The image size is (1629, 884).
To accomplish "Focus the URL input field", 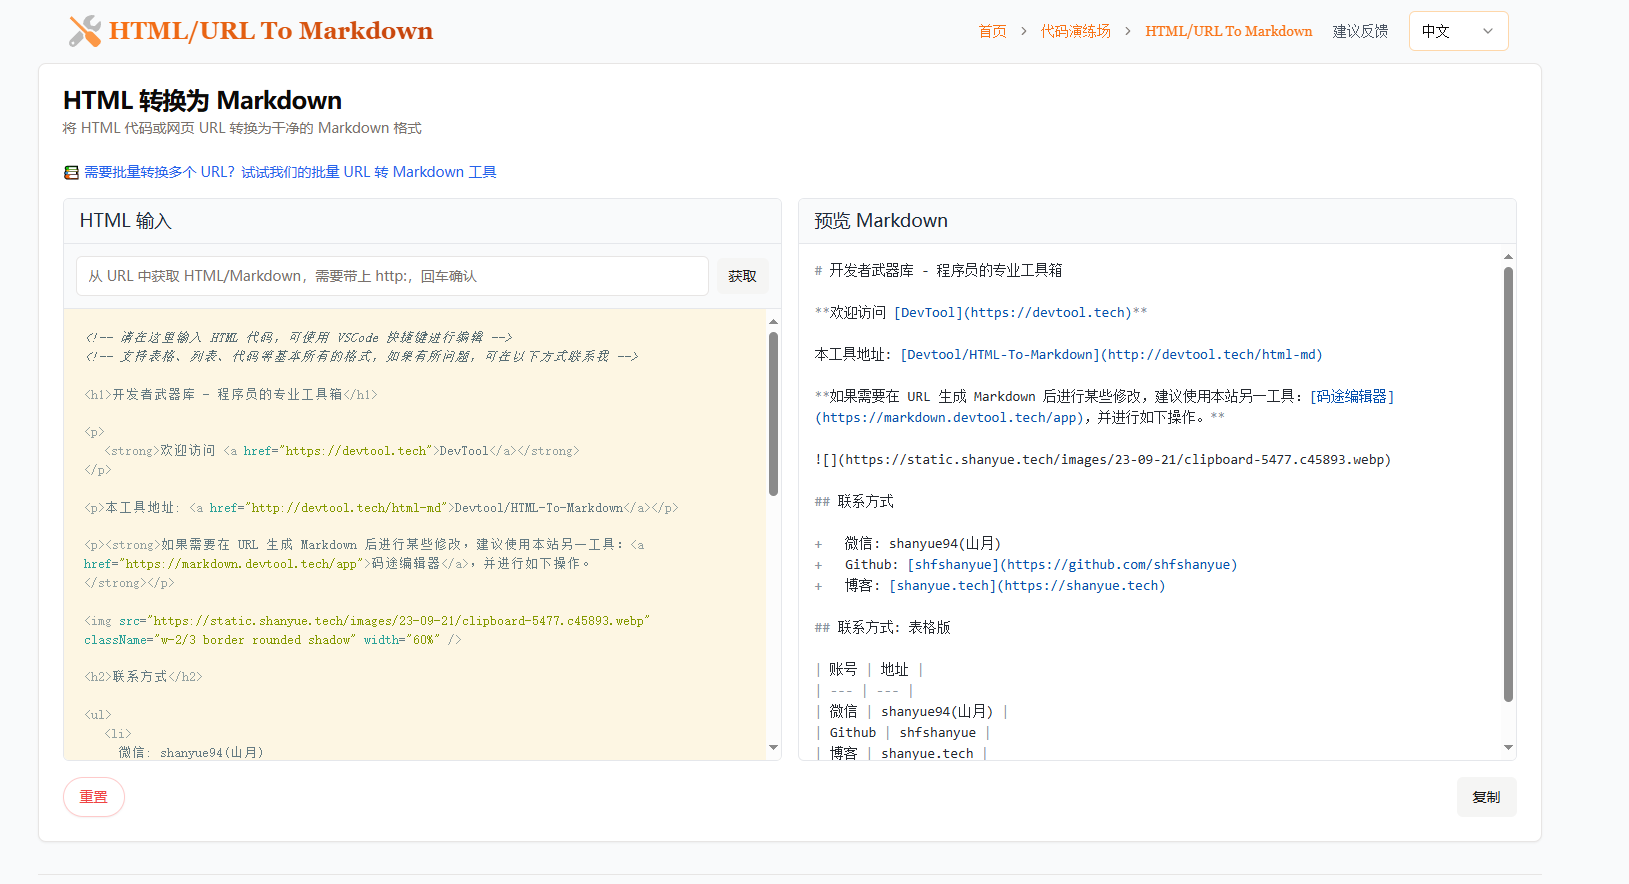I will (392, 276).
